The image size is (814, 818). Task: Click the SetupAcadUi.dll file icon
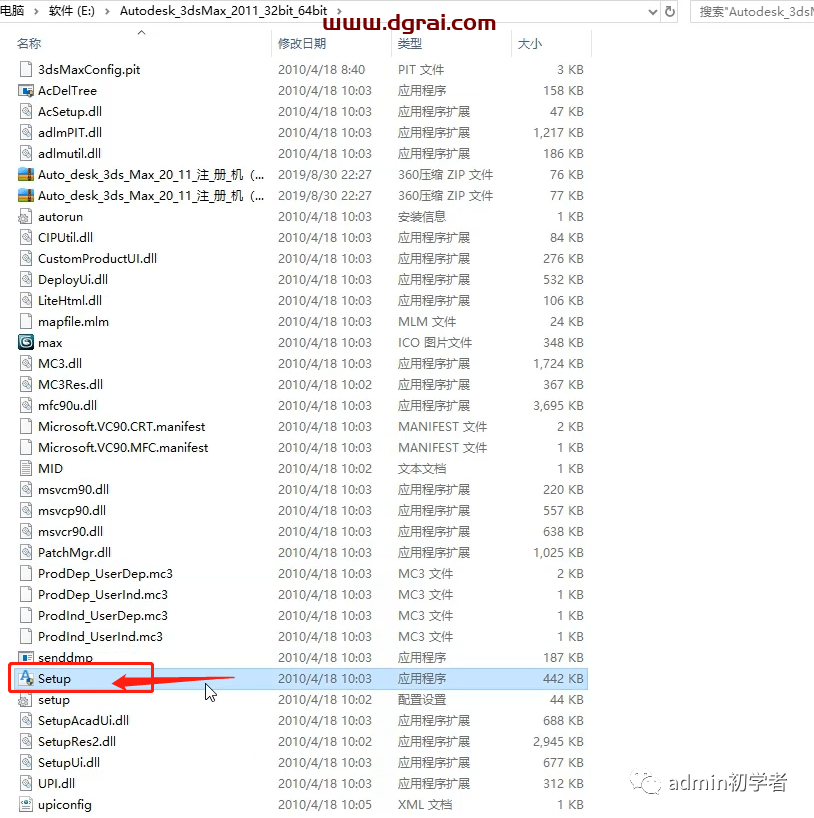pyautogui.click(x=26, y=720)
